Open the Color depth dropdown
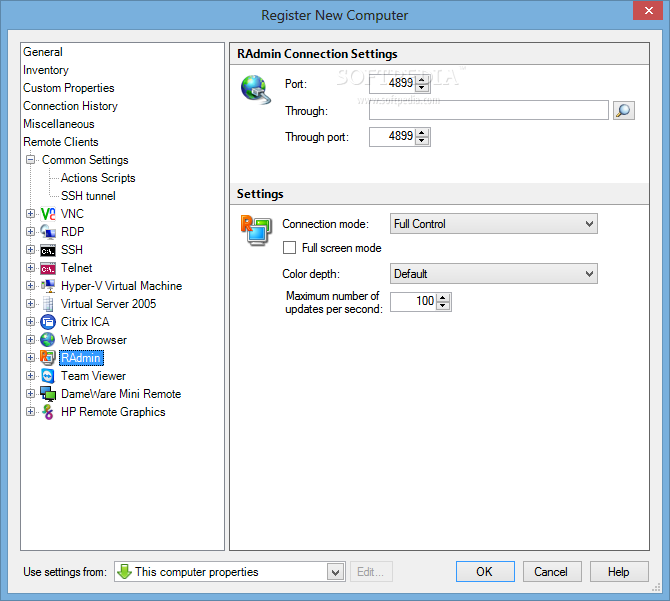This screenshot has width=670, height=601. point(494,274)
